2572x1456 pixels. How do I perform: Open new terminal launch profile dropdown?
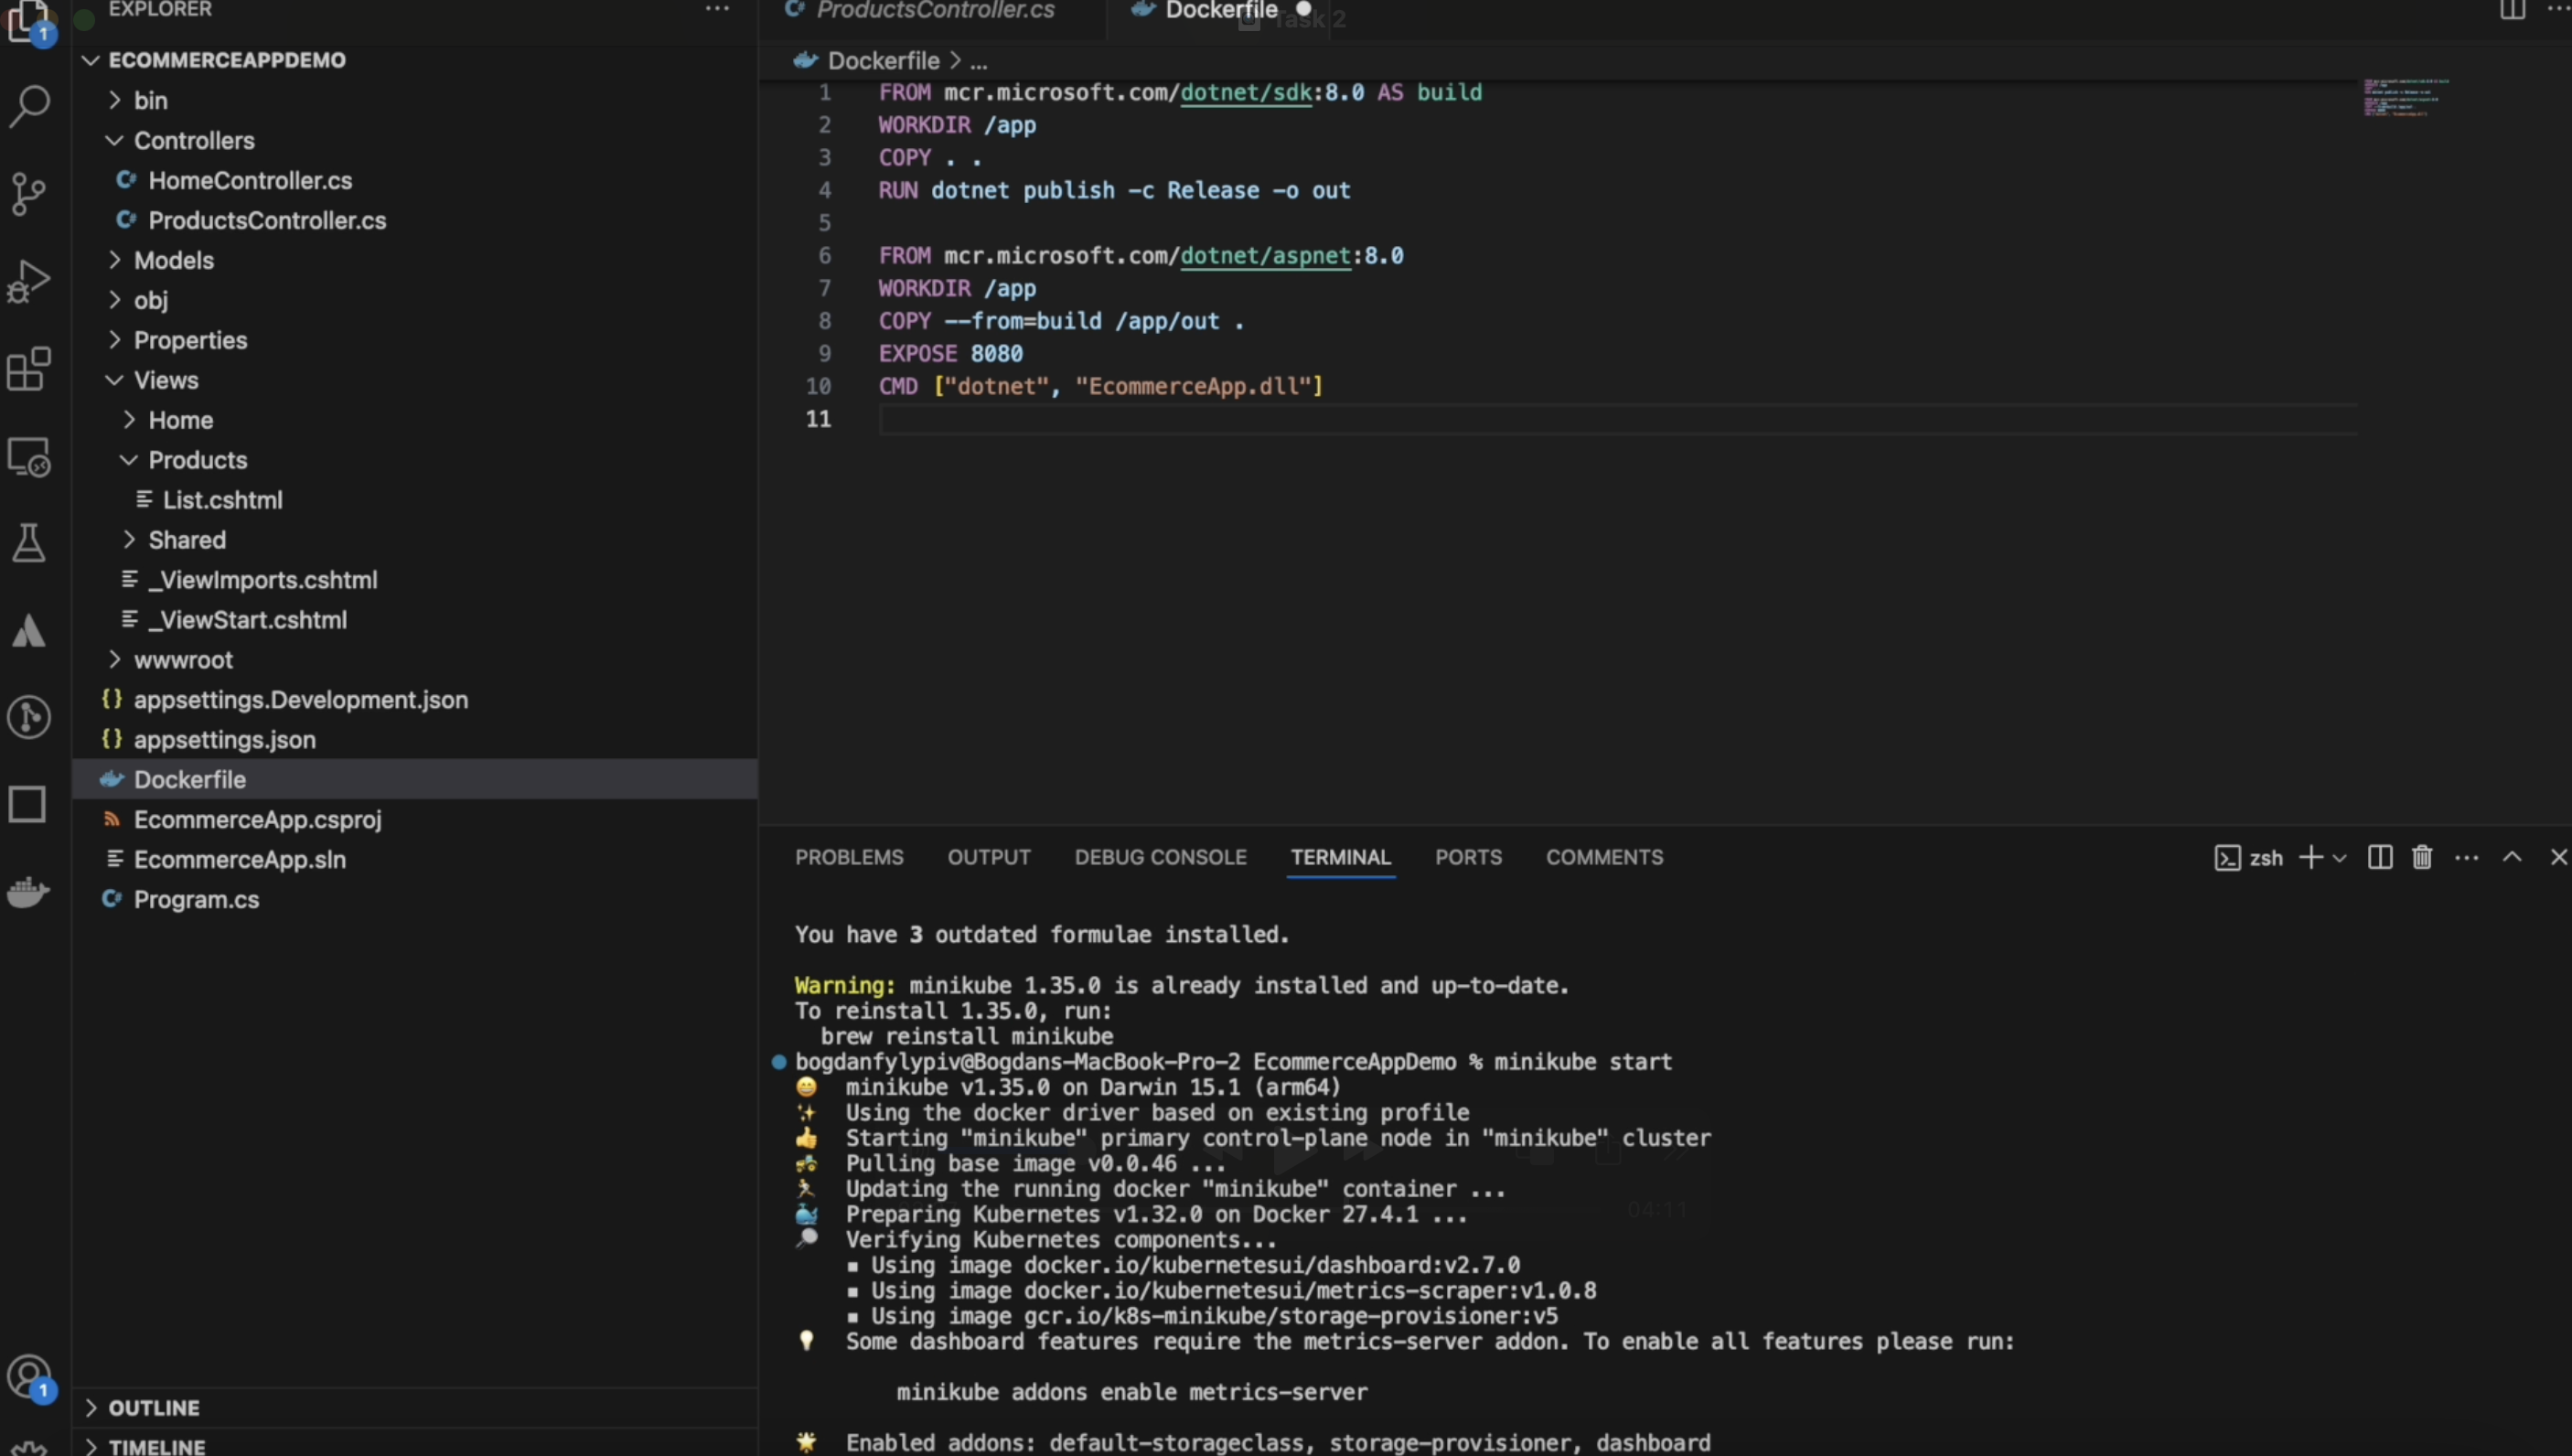coord(2339,857)
